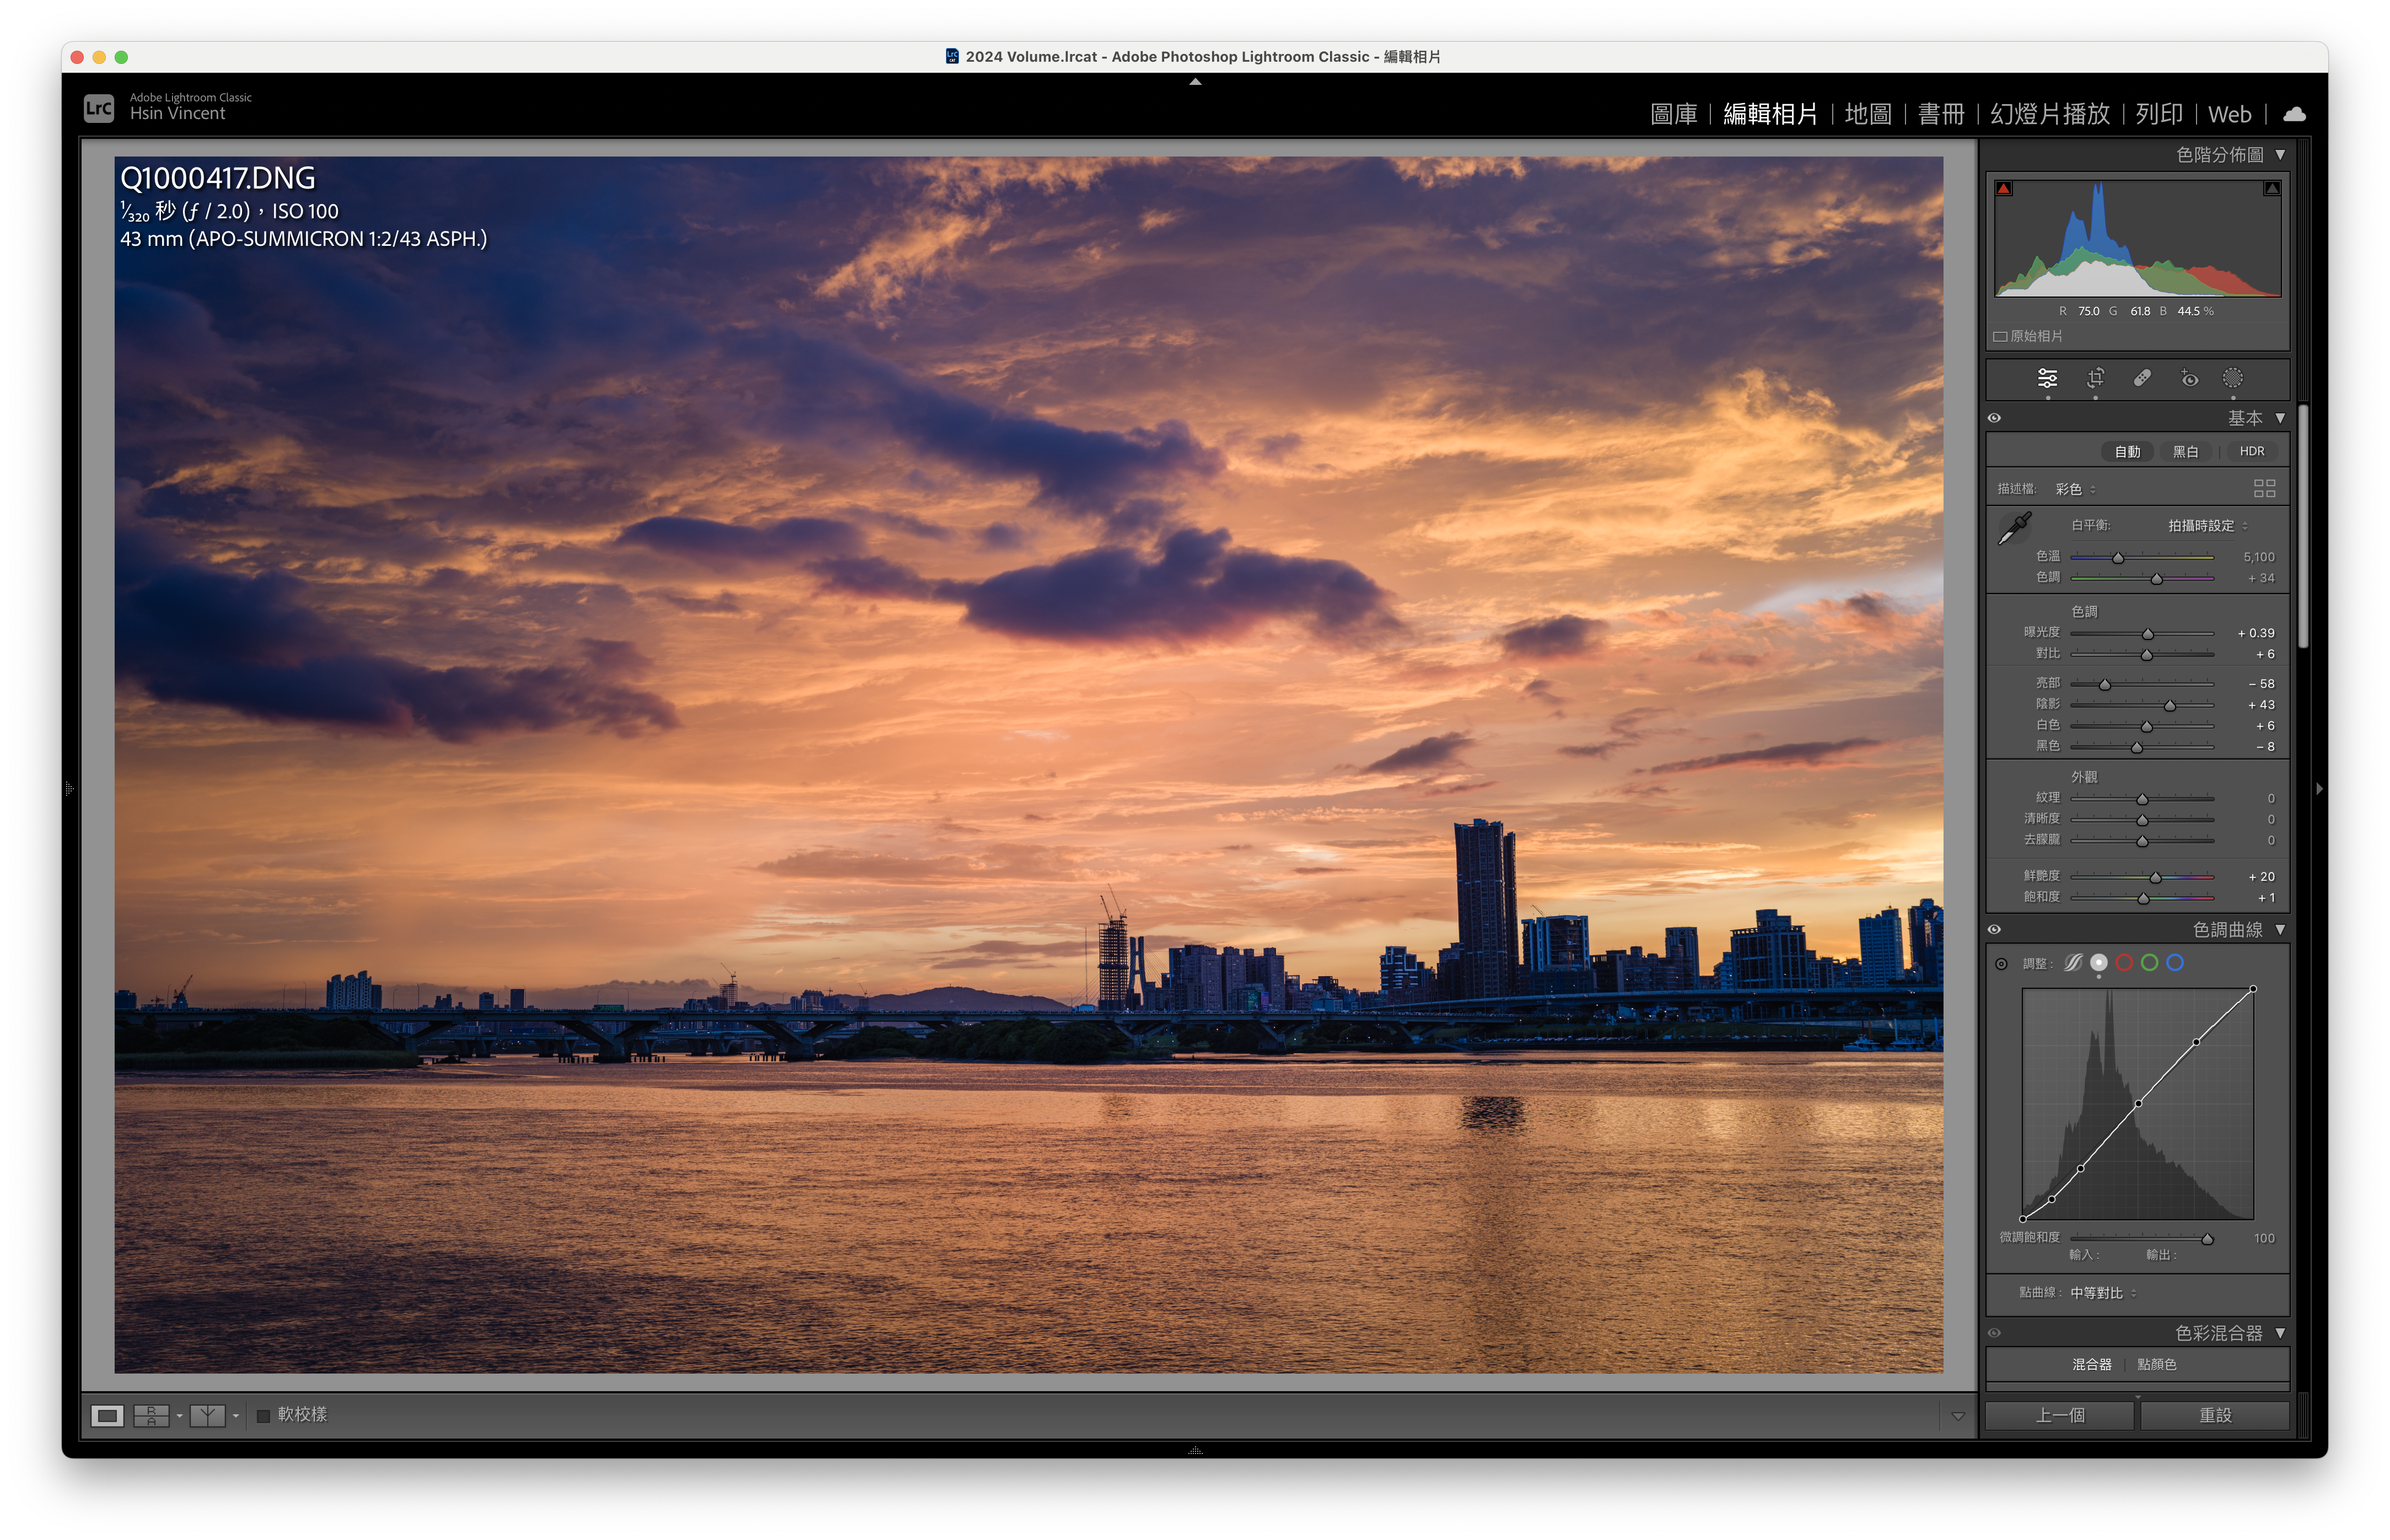Open the profile browser grid icon
Image resolution: width=2390 pixels, height=1540 pixels.
[x=2264, y=488]
